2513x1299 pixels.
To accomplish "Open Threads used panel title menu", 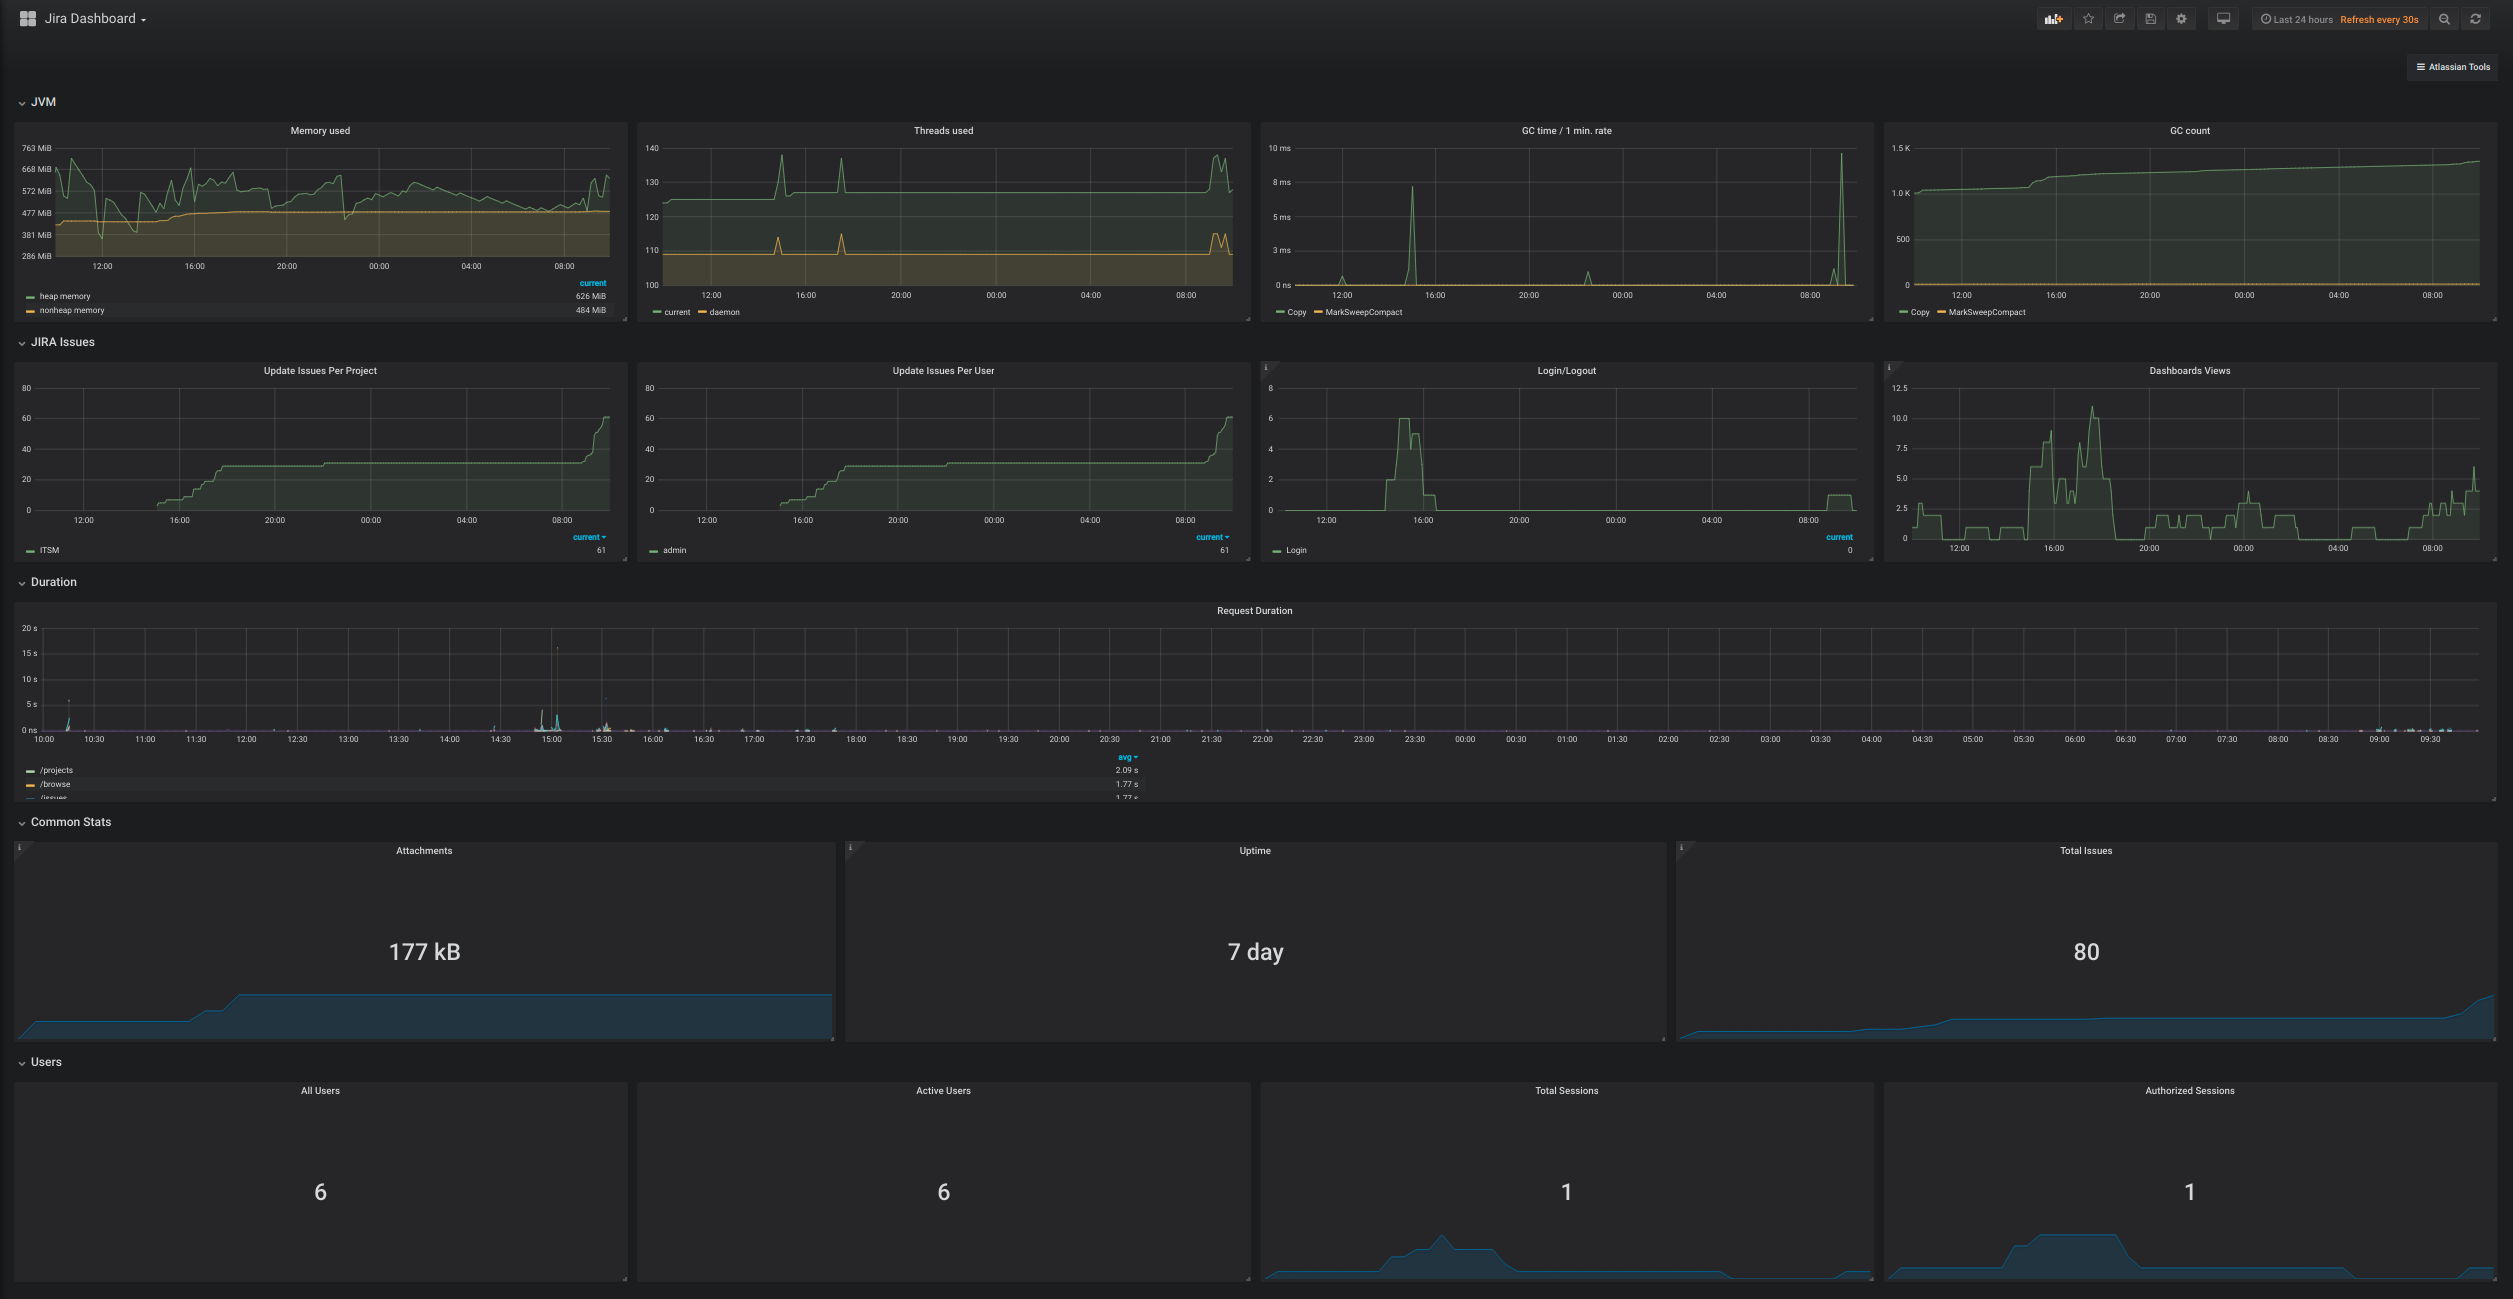I will (943, 131).
